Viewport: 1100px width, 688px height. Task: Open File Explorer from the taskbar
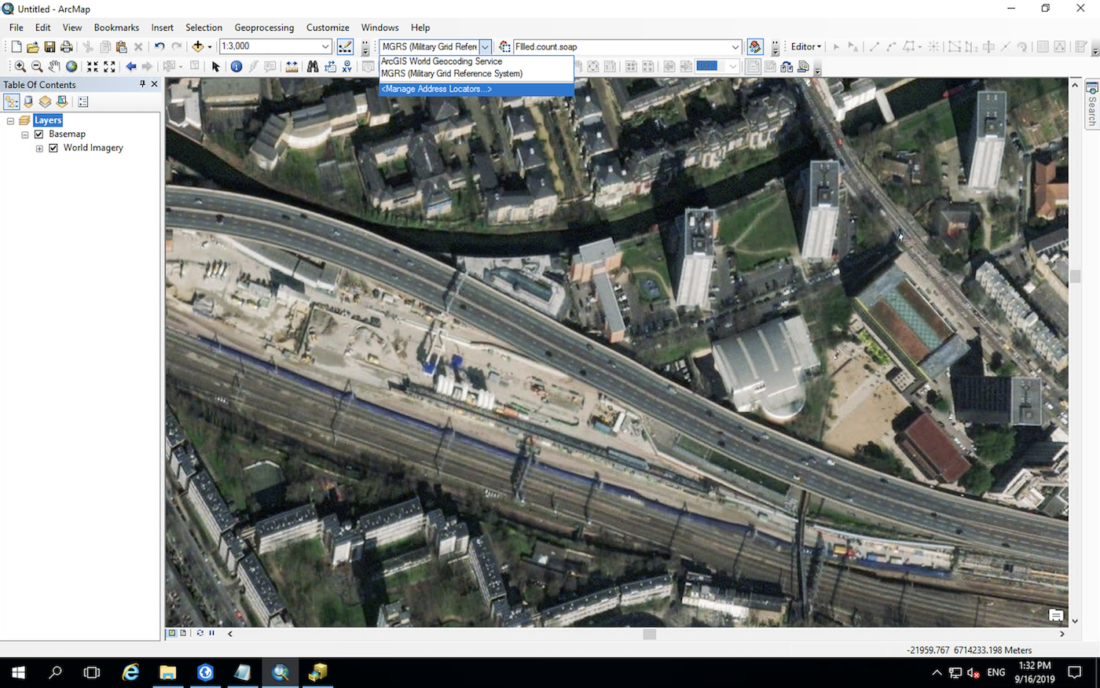point(168,673)
